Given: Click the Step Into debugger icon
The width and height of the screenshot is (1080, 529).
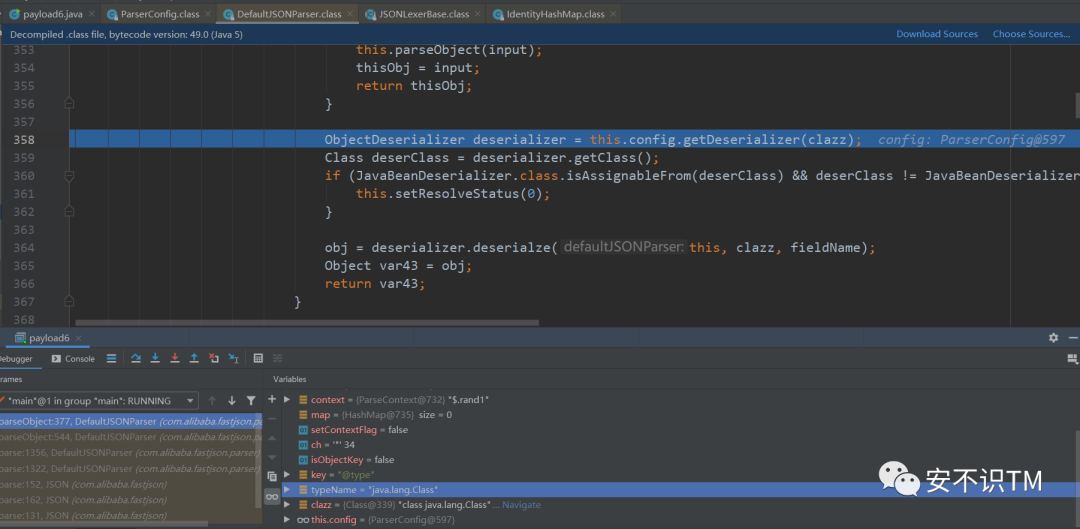Looking at the screenshot, I should pyautogui.click(x=154, y=358).
